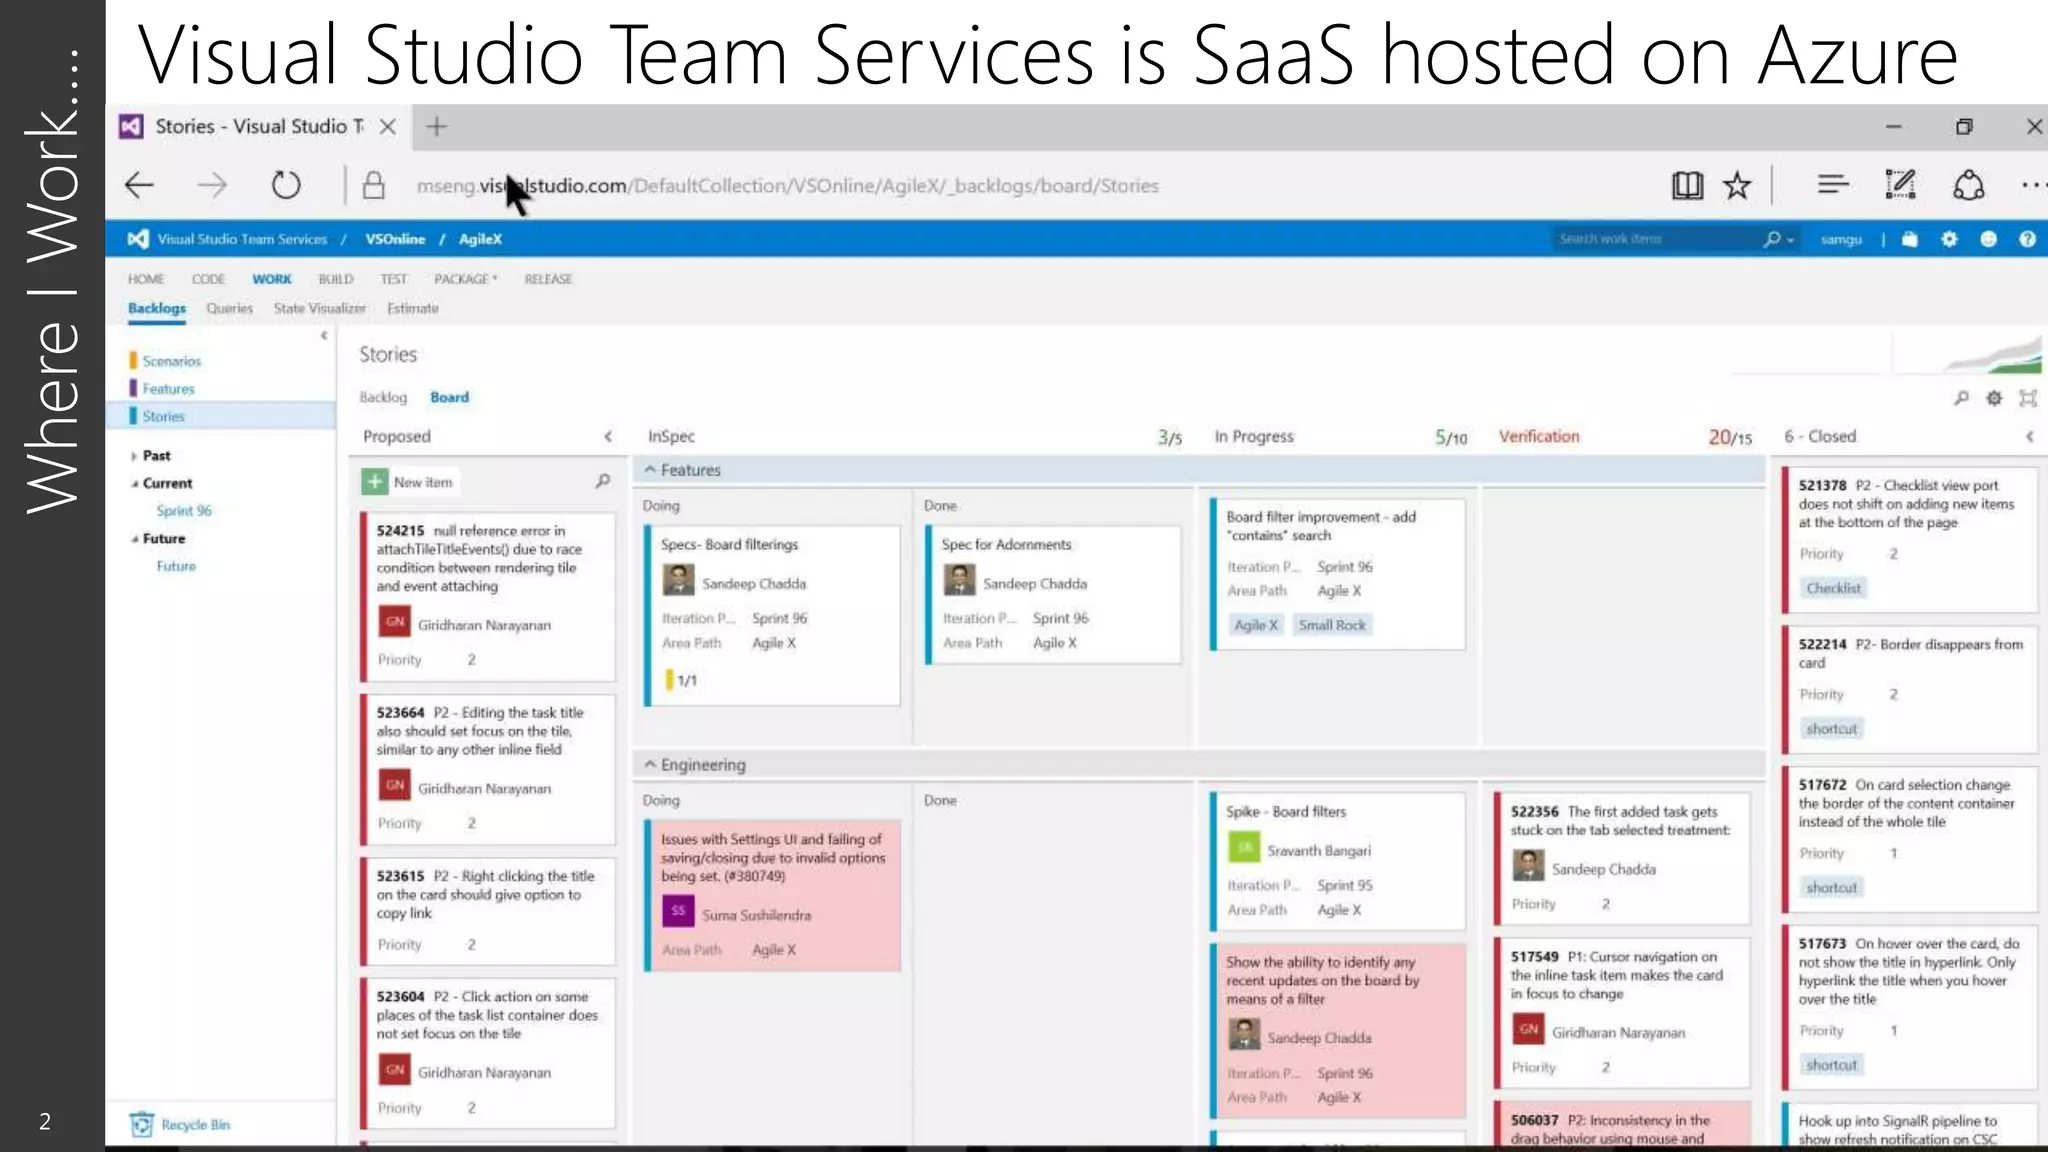Click the green New item plus icon

[375, 482]
